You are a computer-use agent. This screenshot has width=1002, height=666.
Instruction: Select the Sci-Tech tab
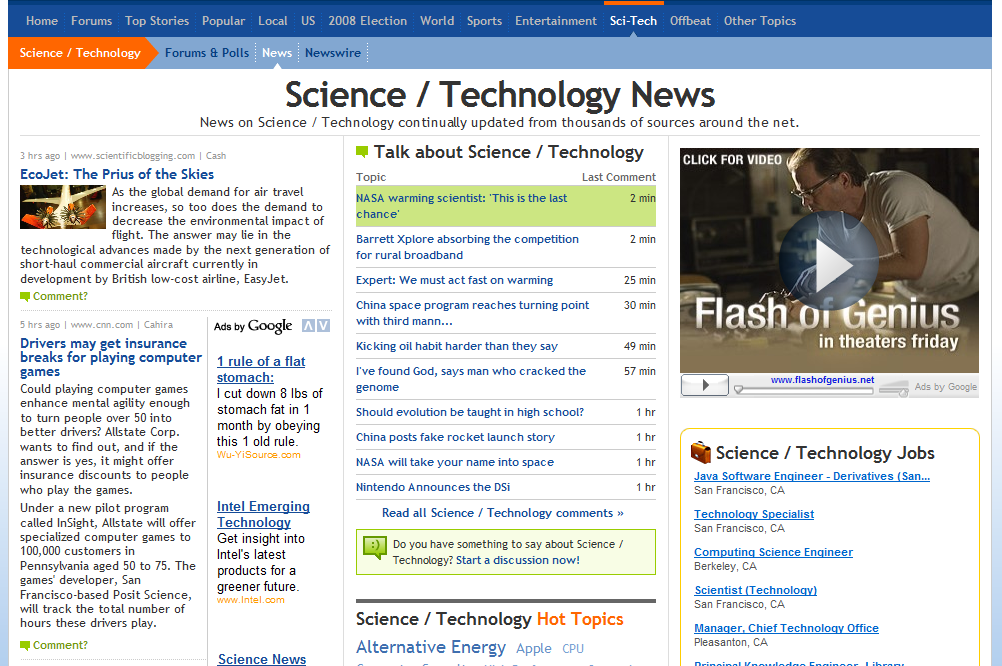(x=633, y=21)
